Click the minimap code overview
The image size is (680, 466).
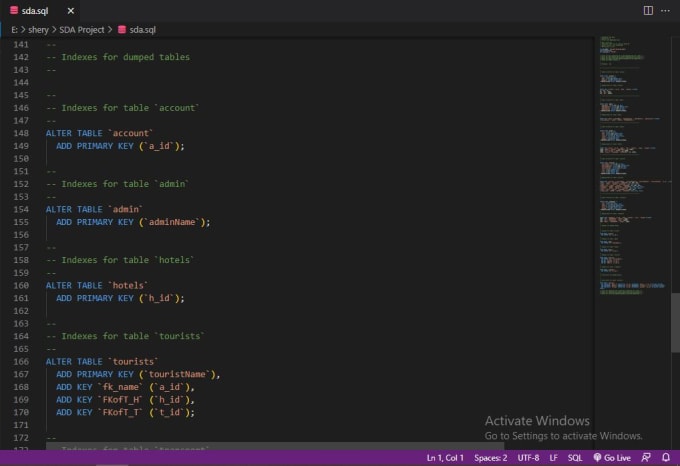pos(633,165)
